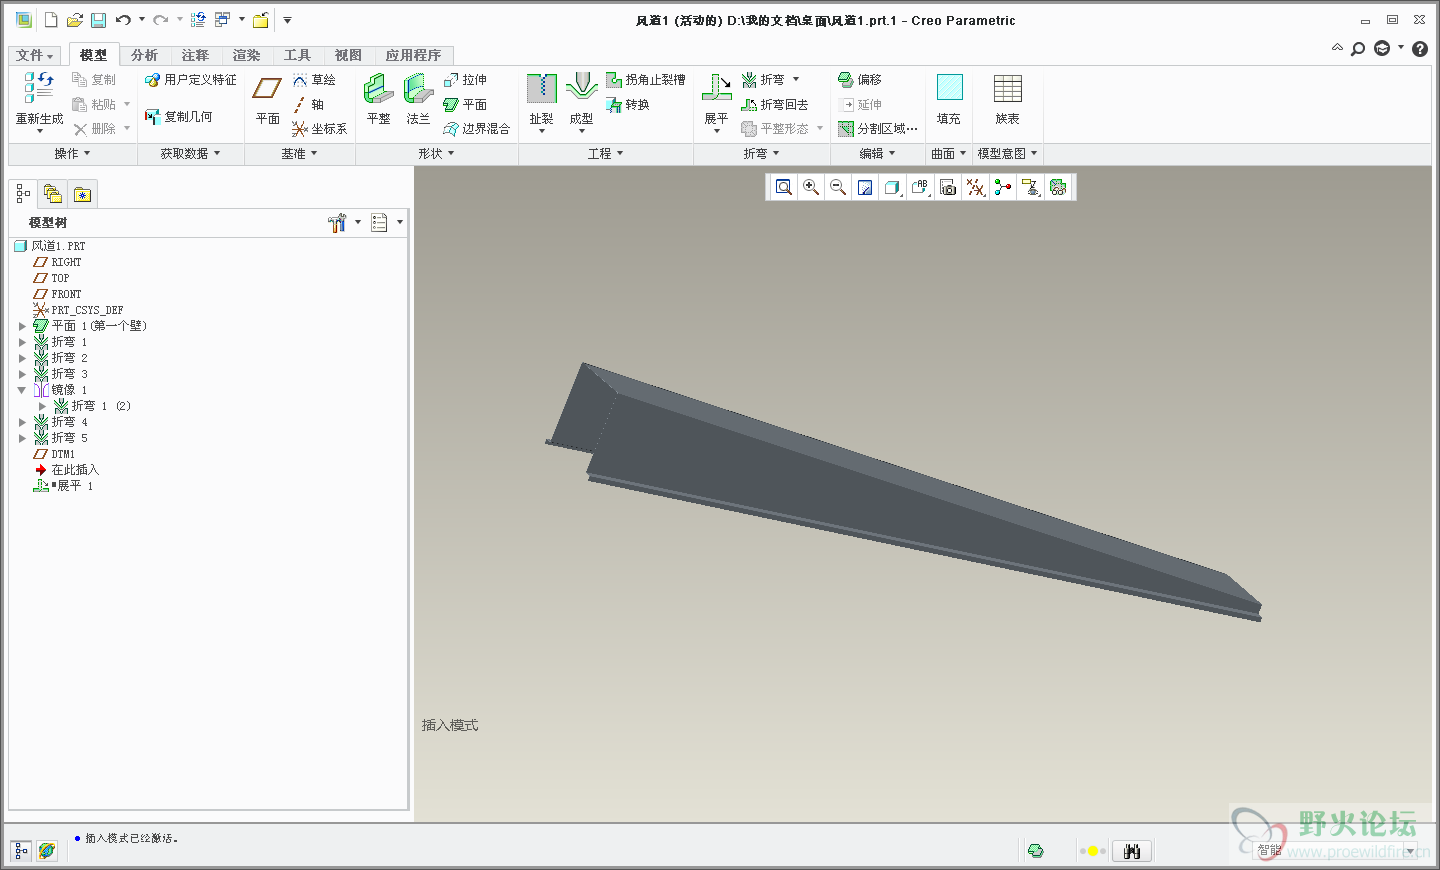This screenshot has width=1440, height=870.
Task: Click the Sketch (草绘) tool
Action: pos(315,80)
